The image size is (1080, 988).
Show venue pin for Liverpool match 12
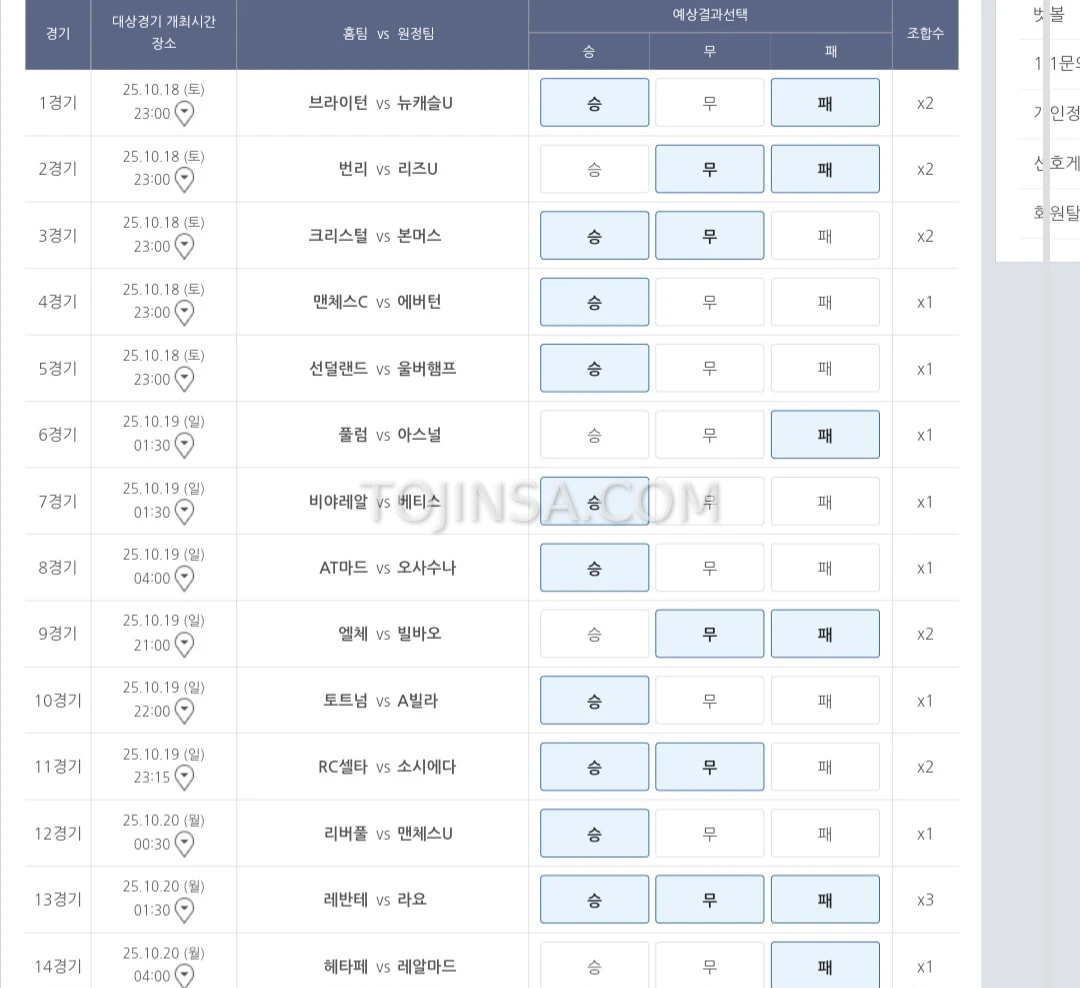click(x=185, y=845)
